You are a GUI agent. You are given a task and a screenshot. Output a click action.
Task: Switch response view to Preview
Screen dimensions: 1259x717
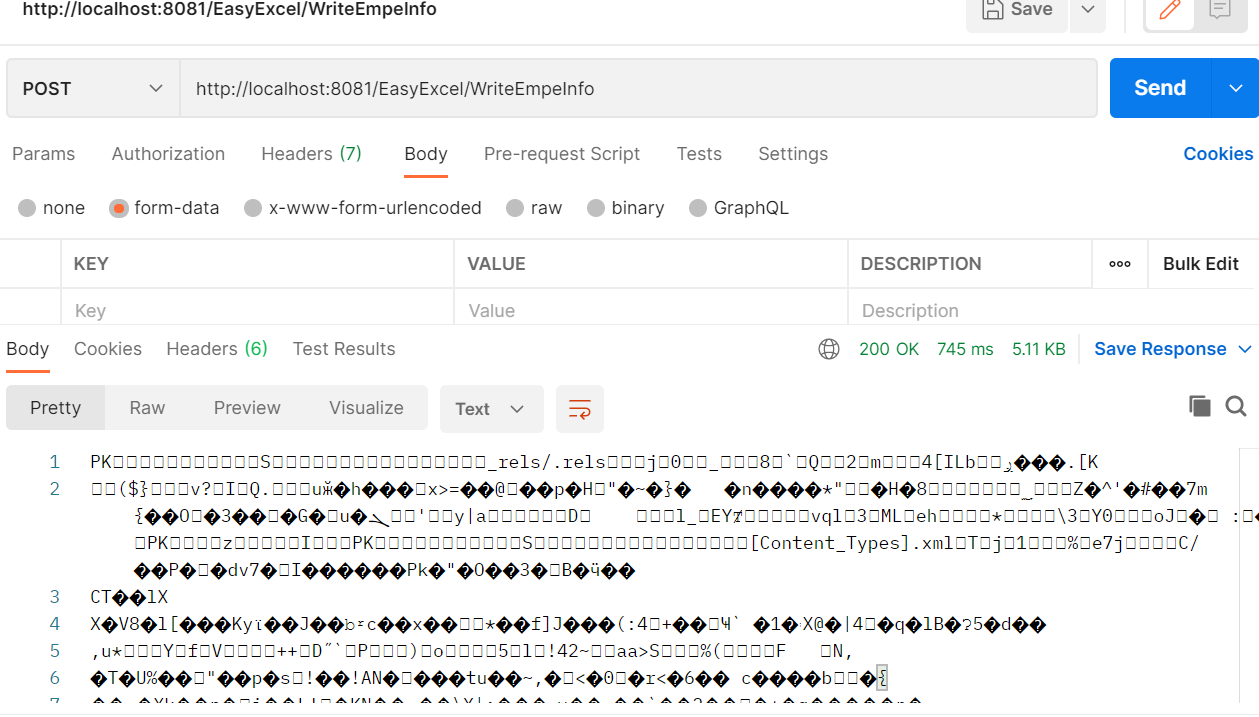coord(247,408)
